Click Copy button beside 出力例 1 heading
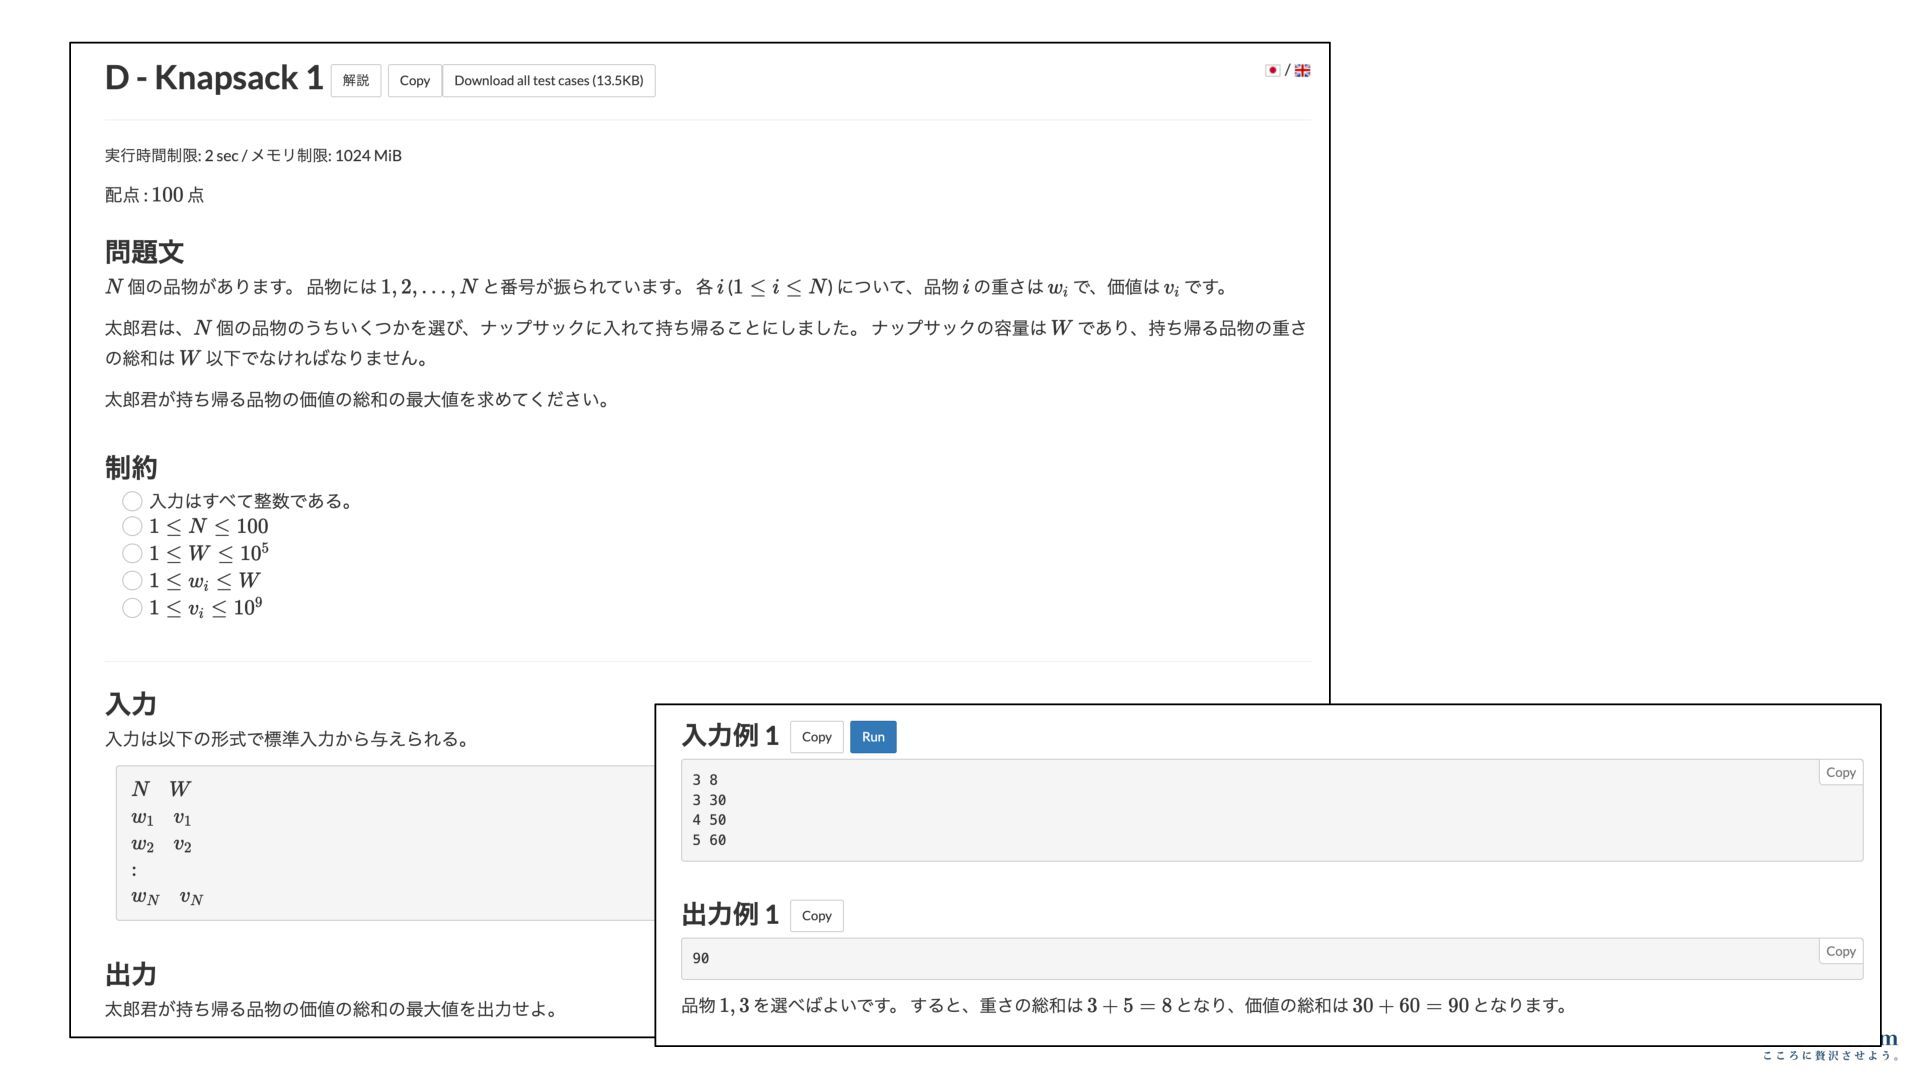1920x1080 pixels. point(816,916)
